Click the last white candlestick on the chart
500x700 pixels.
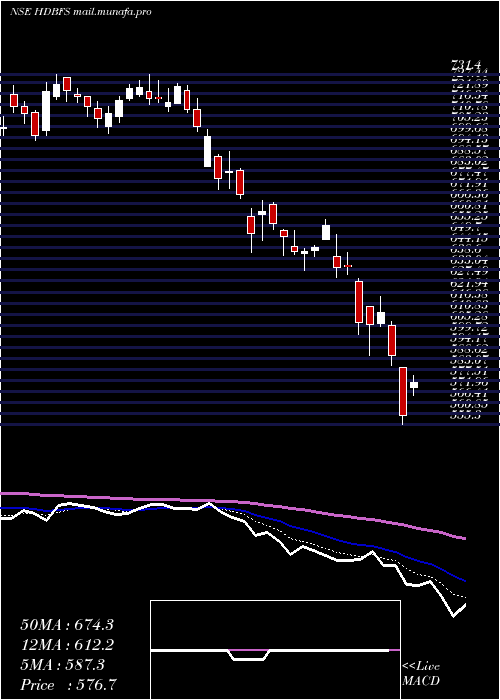pyautogui.click(x=414, y=385)
